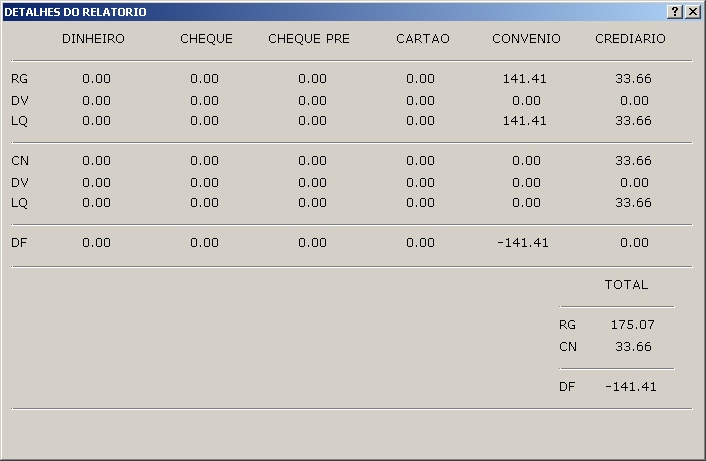Select the CHEQUE column header
This screenshot has height=461, width=706.
(206, 39)
